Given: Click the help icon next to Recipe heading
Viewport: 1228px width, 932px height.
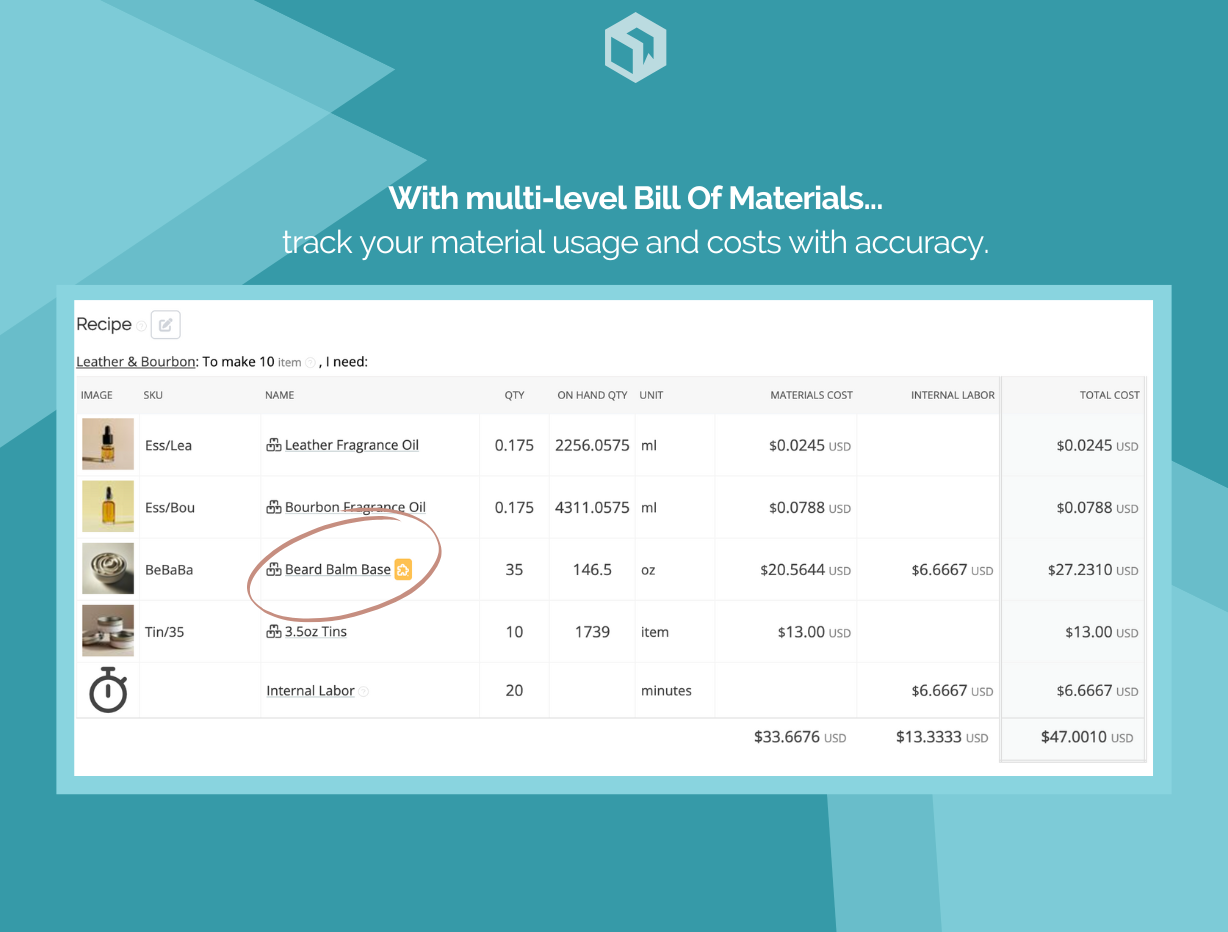Looking at the screenshot, I should [141, 326].
